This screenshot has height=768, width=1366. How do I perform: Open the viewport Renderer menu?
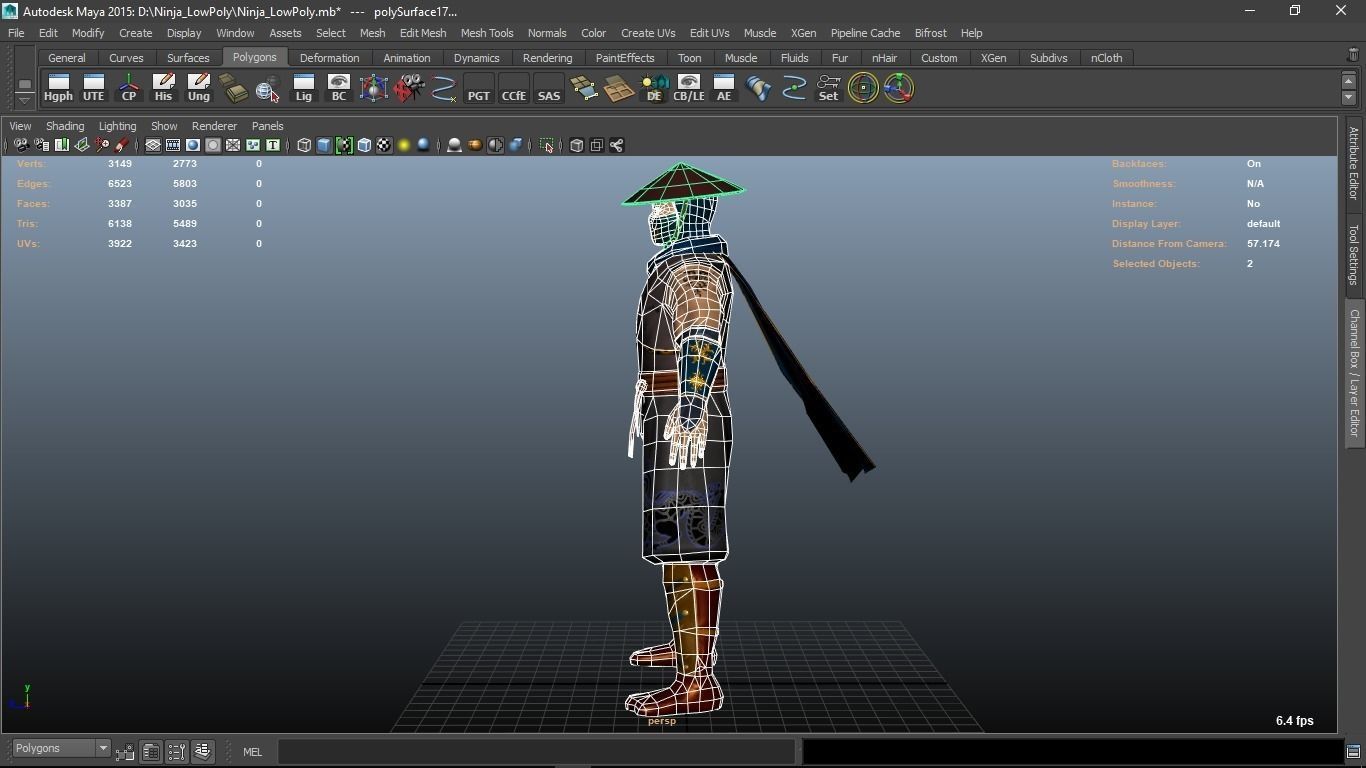coord(214,126)
